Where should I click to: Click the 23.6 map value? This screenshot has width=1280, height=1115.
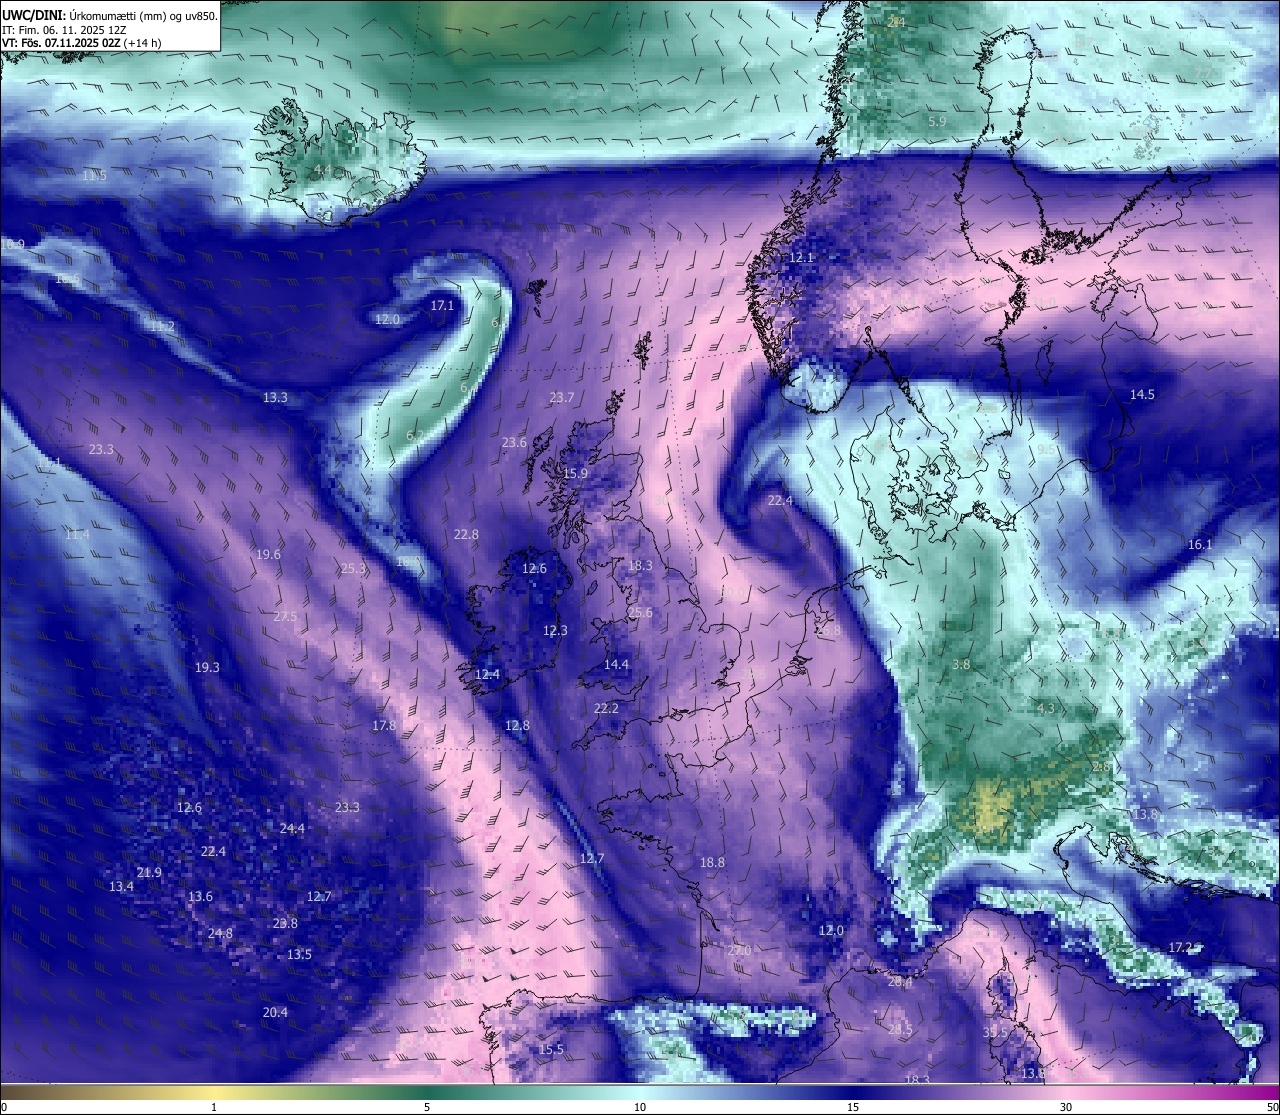[514, 442]
